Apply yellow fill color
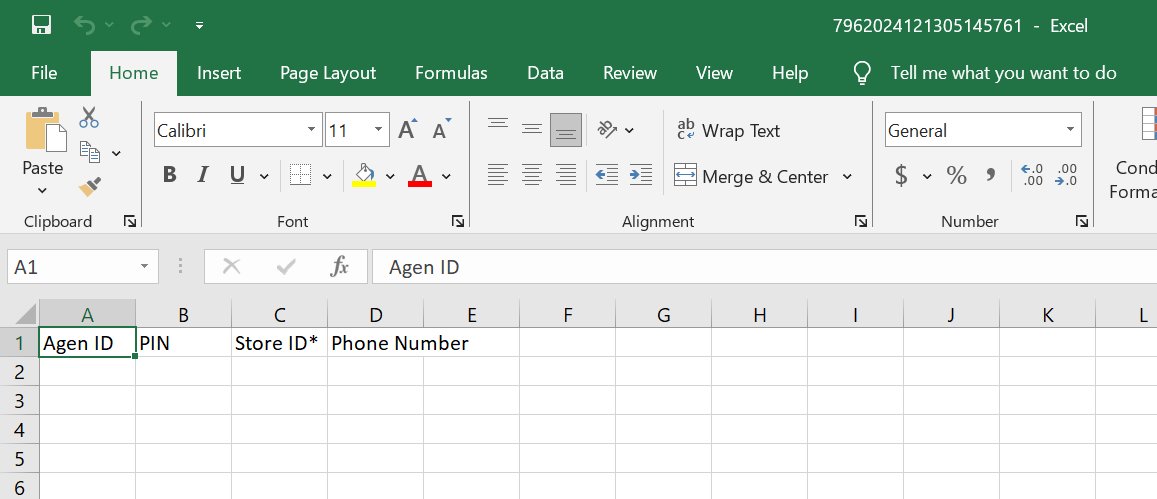The height and width of the screenshot is (499, 1157). click(365, 175)
